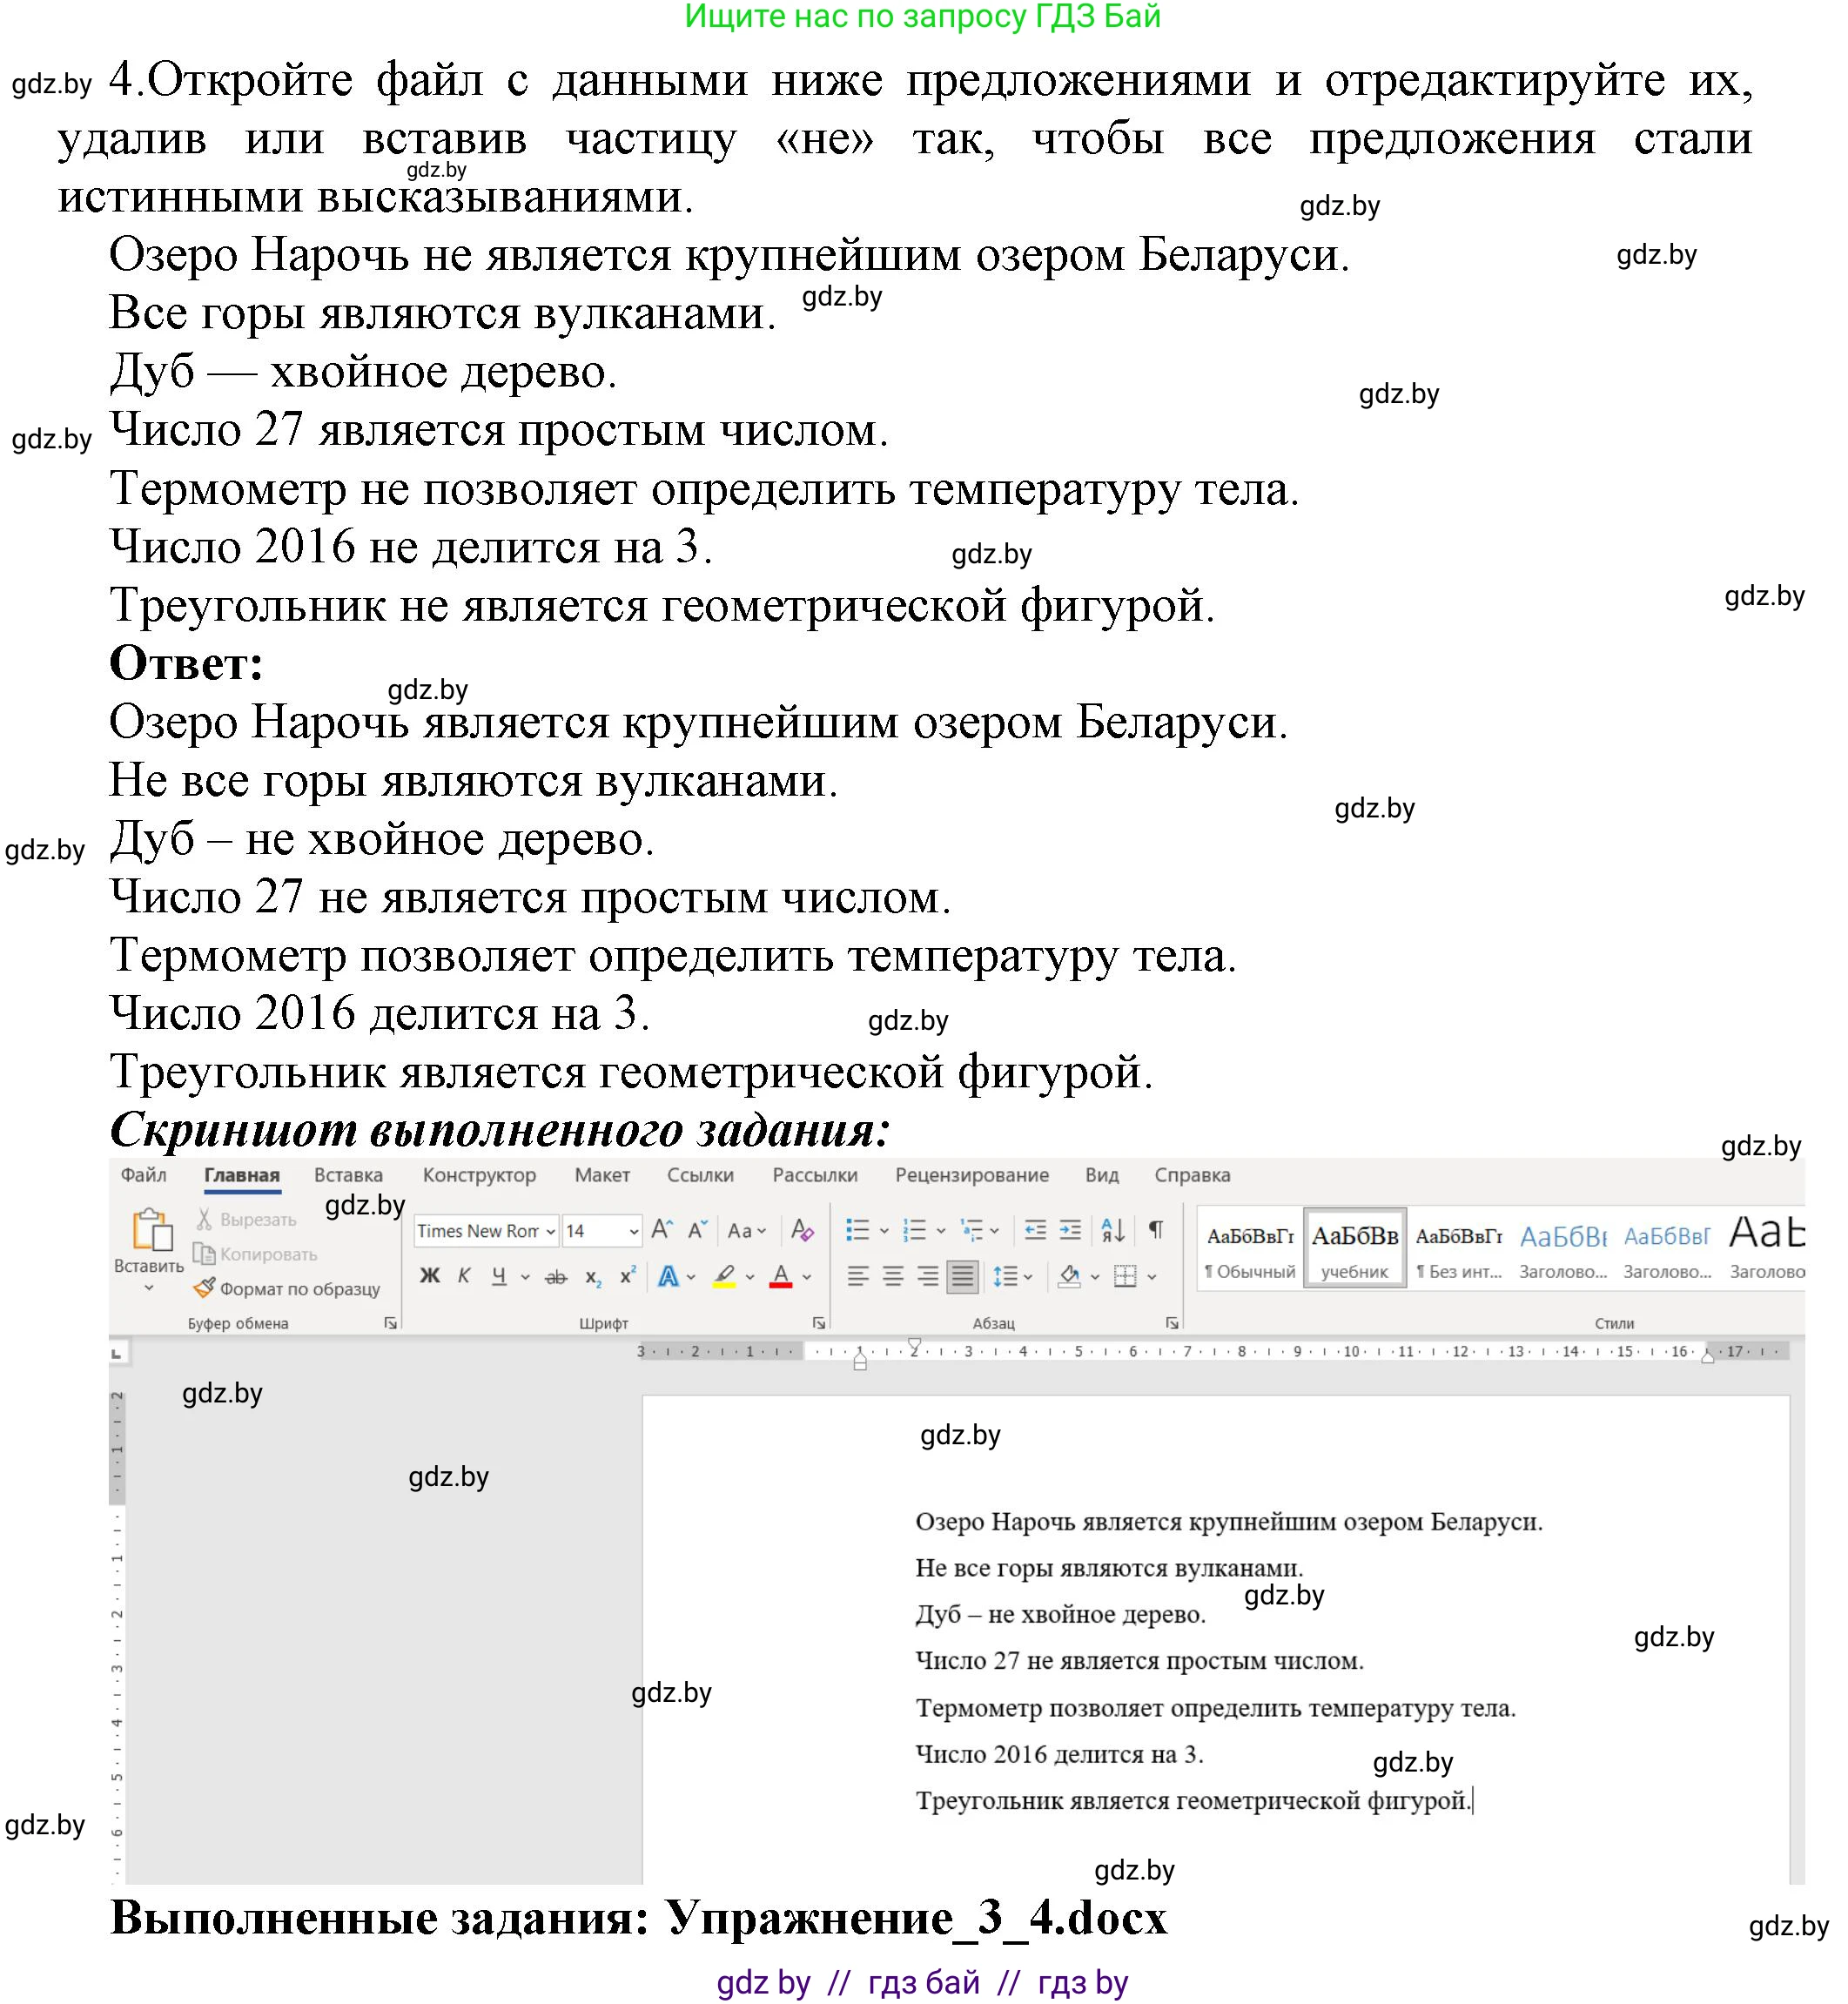The image size is (1848, 2004).
Task: Toggle centered paragraph alignment
Action: (893, 1277)
